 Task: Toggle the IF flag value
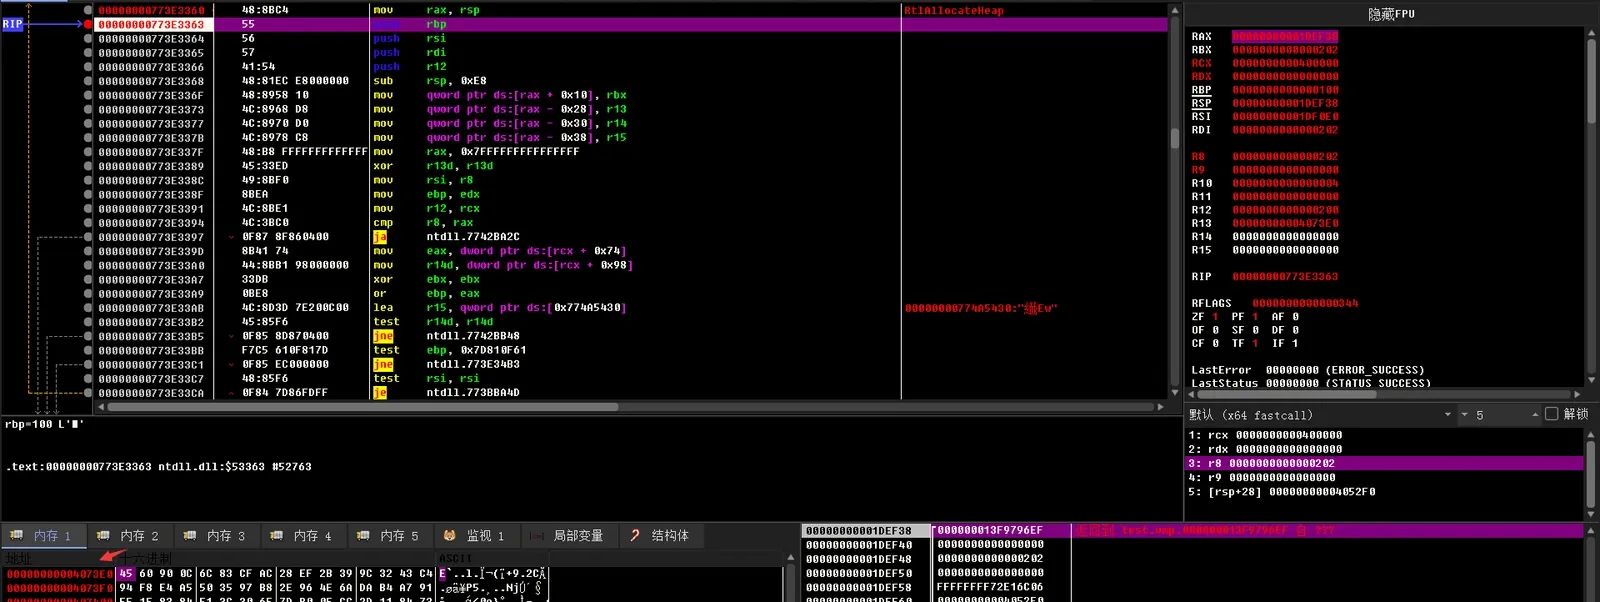(1295, 344)
